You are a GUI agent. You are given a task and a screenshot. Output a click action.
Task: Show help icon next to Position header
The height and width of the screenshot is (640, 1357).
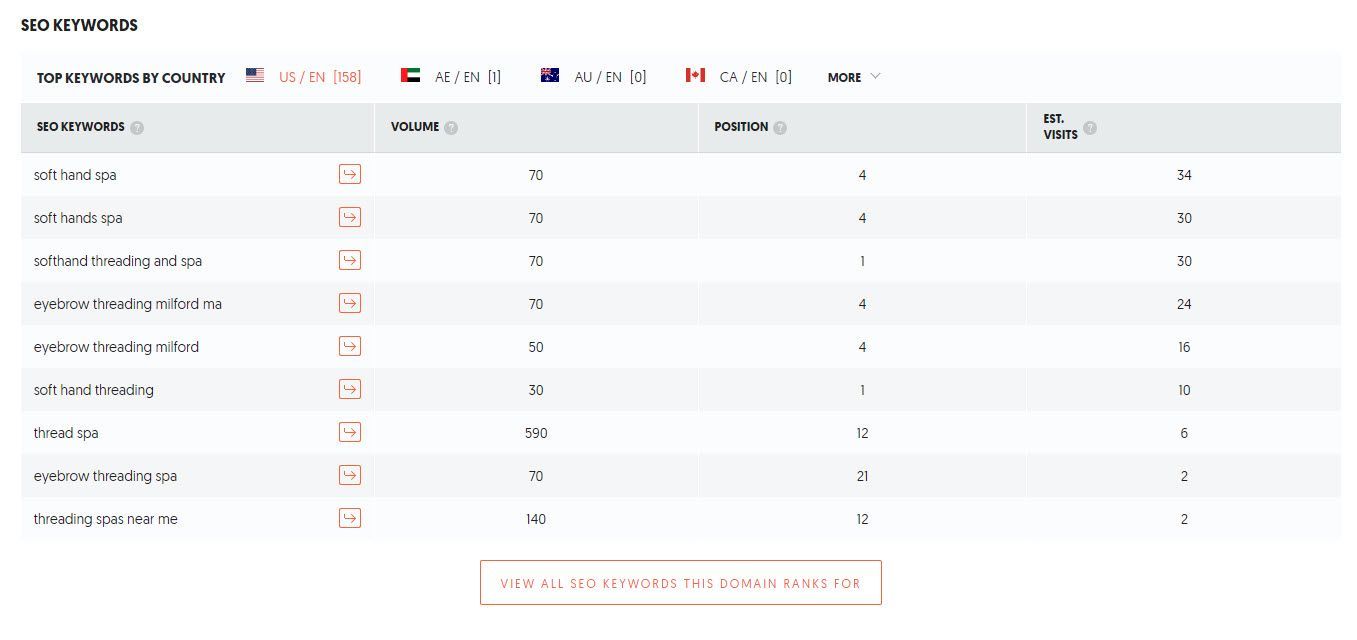point(780,128)
